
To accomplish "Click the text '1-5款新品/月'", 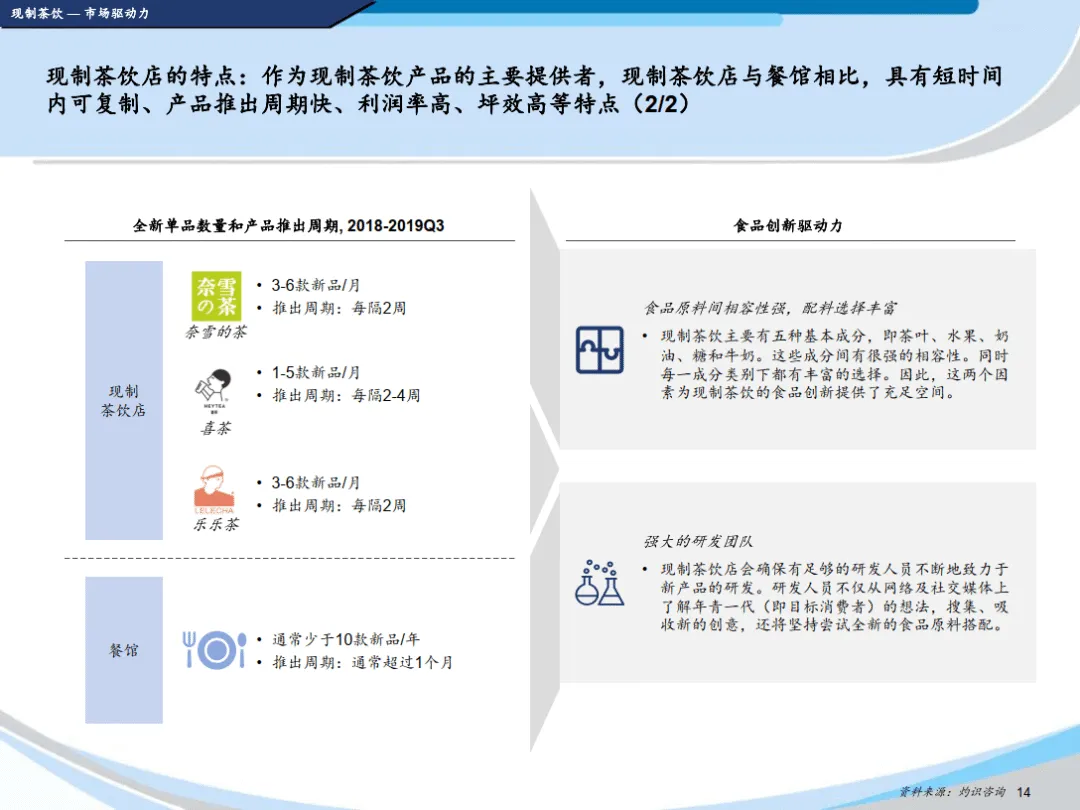I will 315,373.
